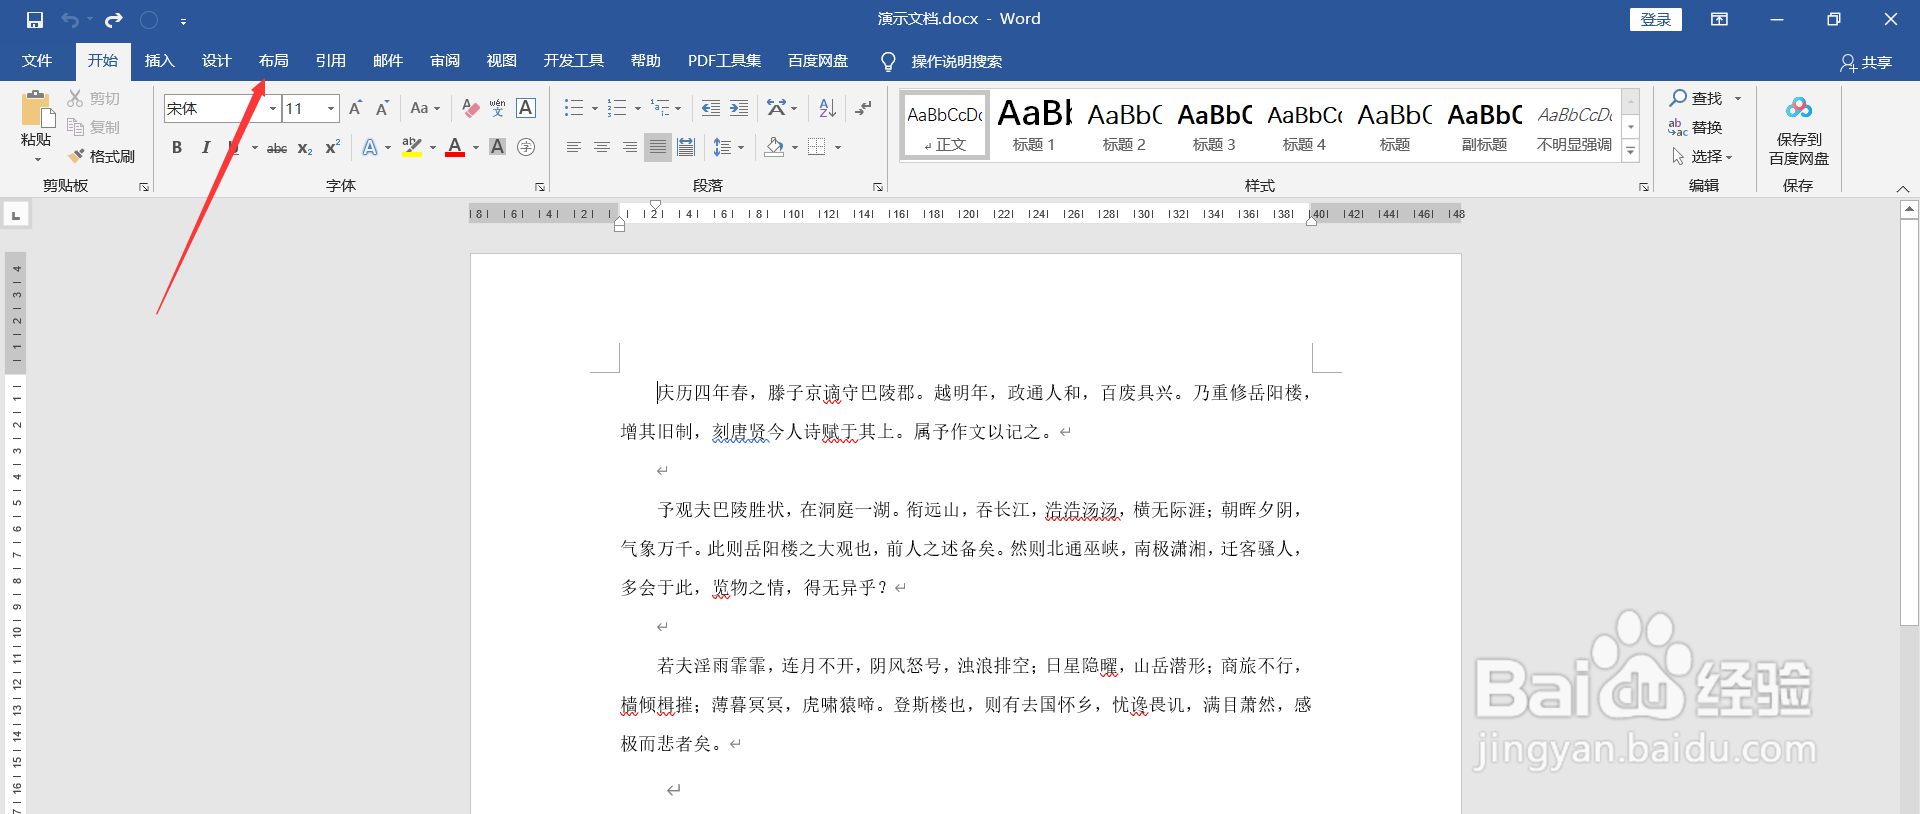1920x814 pixels.
Task: Click the Paste clipboard icon
Action: pos(37,109)
